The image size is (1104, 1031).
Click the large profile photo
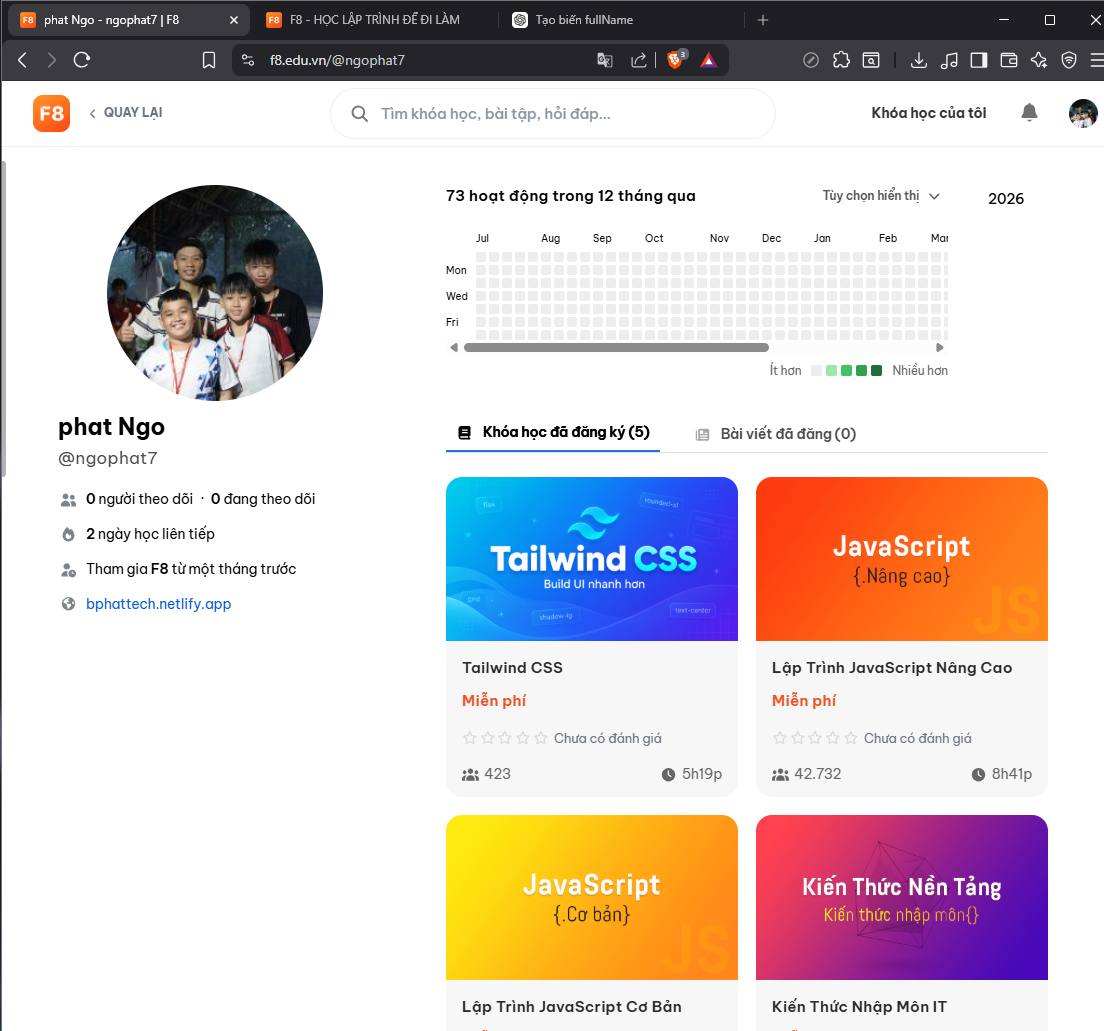(215, 293)
